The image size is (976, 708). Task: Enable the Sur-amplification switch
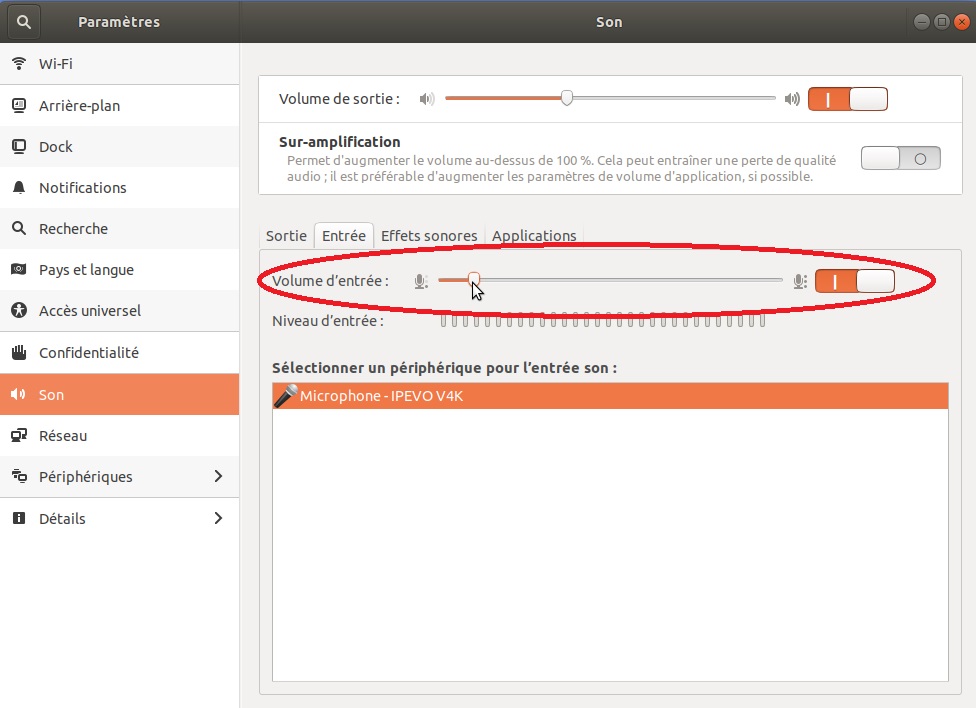click(900, 158)
